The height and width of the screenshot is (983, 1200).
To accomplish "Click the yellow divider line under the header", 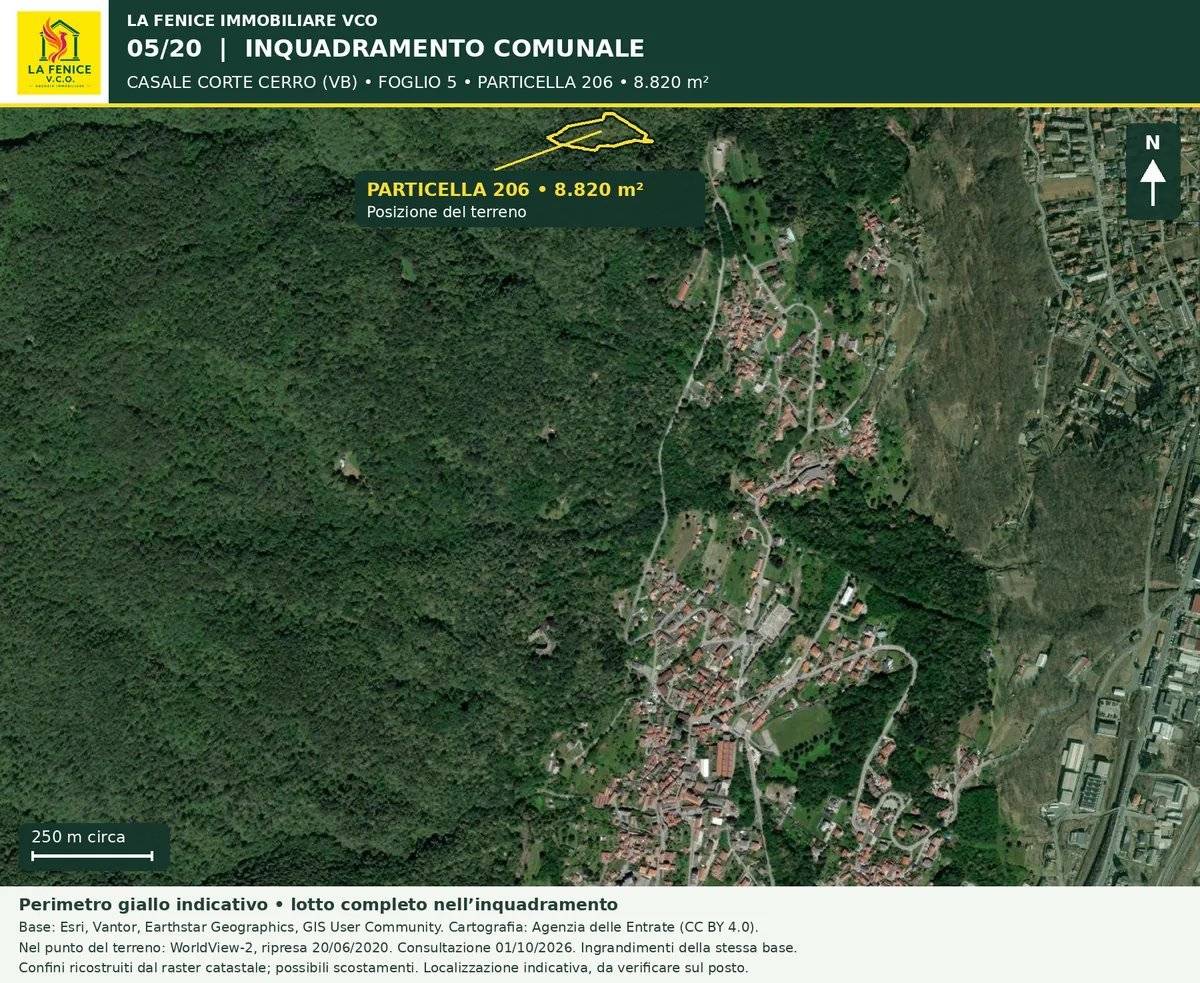I will coord(600,106).
